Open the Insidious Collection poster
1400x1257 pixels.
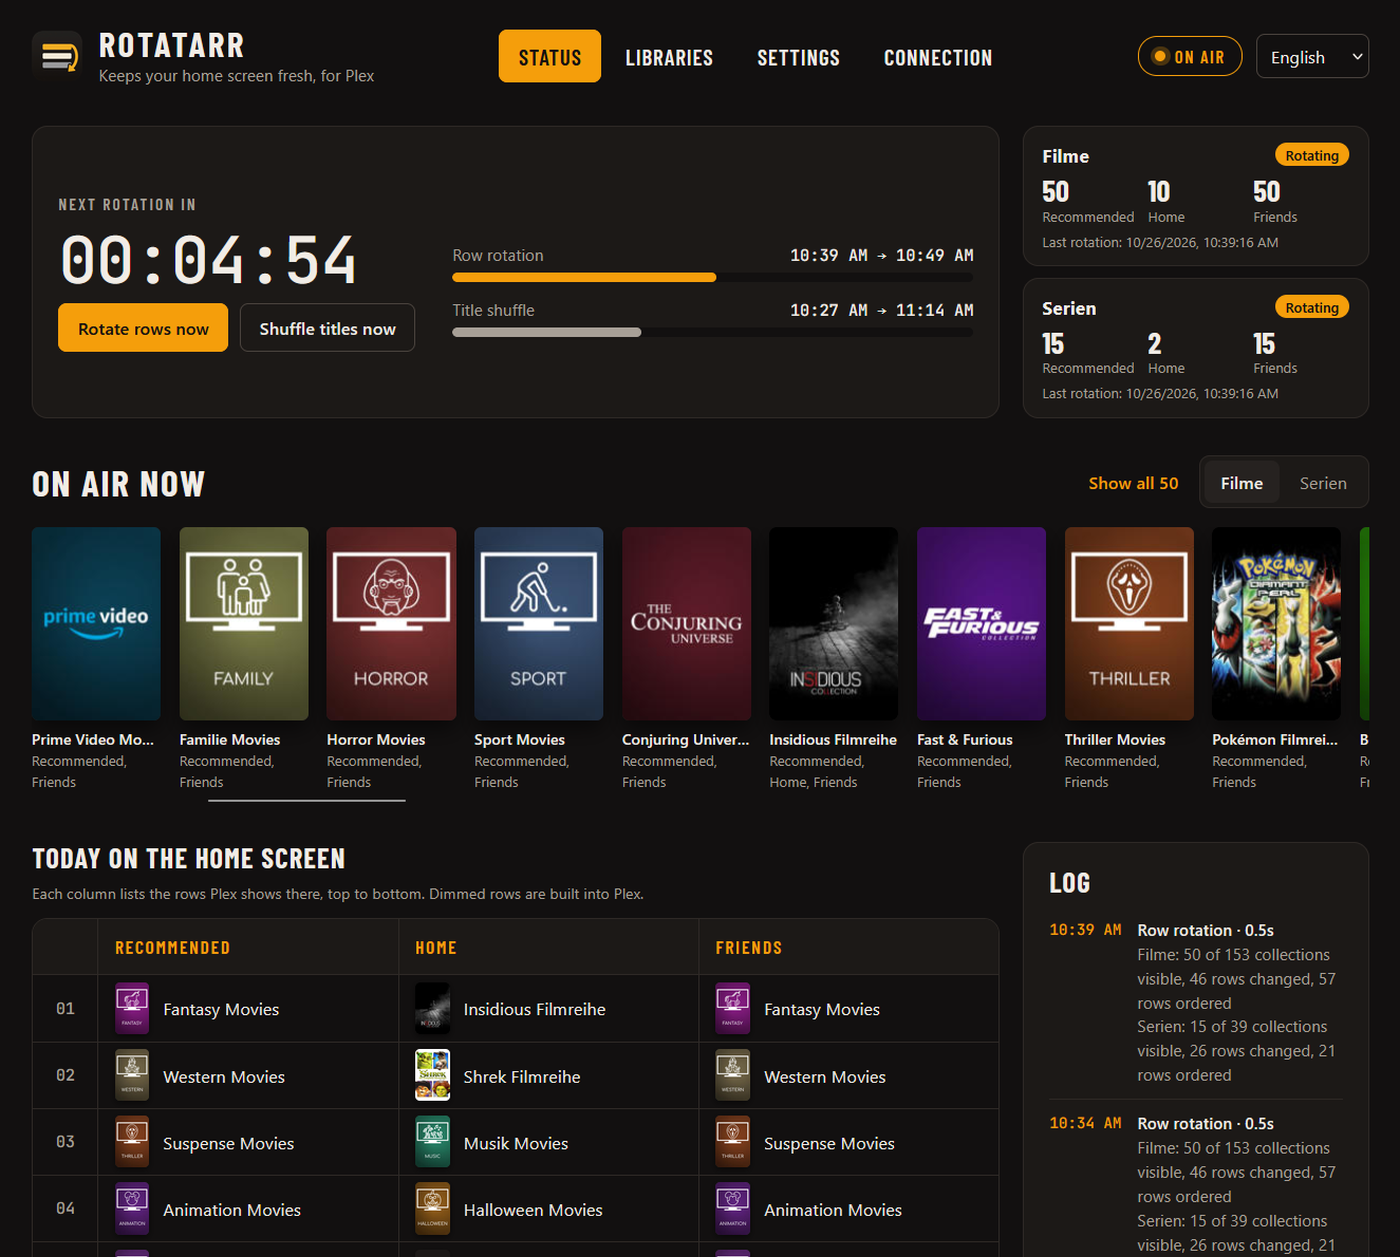coord(834,624)
